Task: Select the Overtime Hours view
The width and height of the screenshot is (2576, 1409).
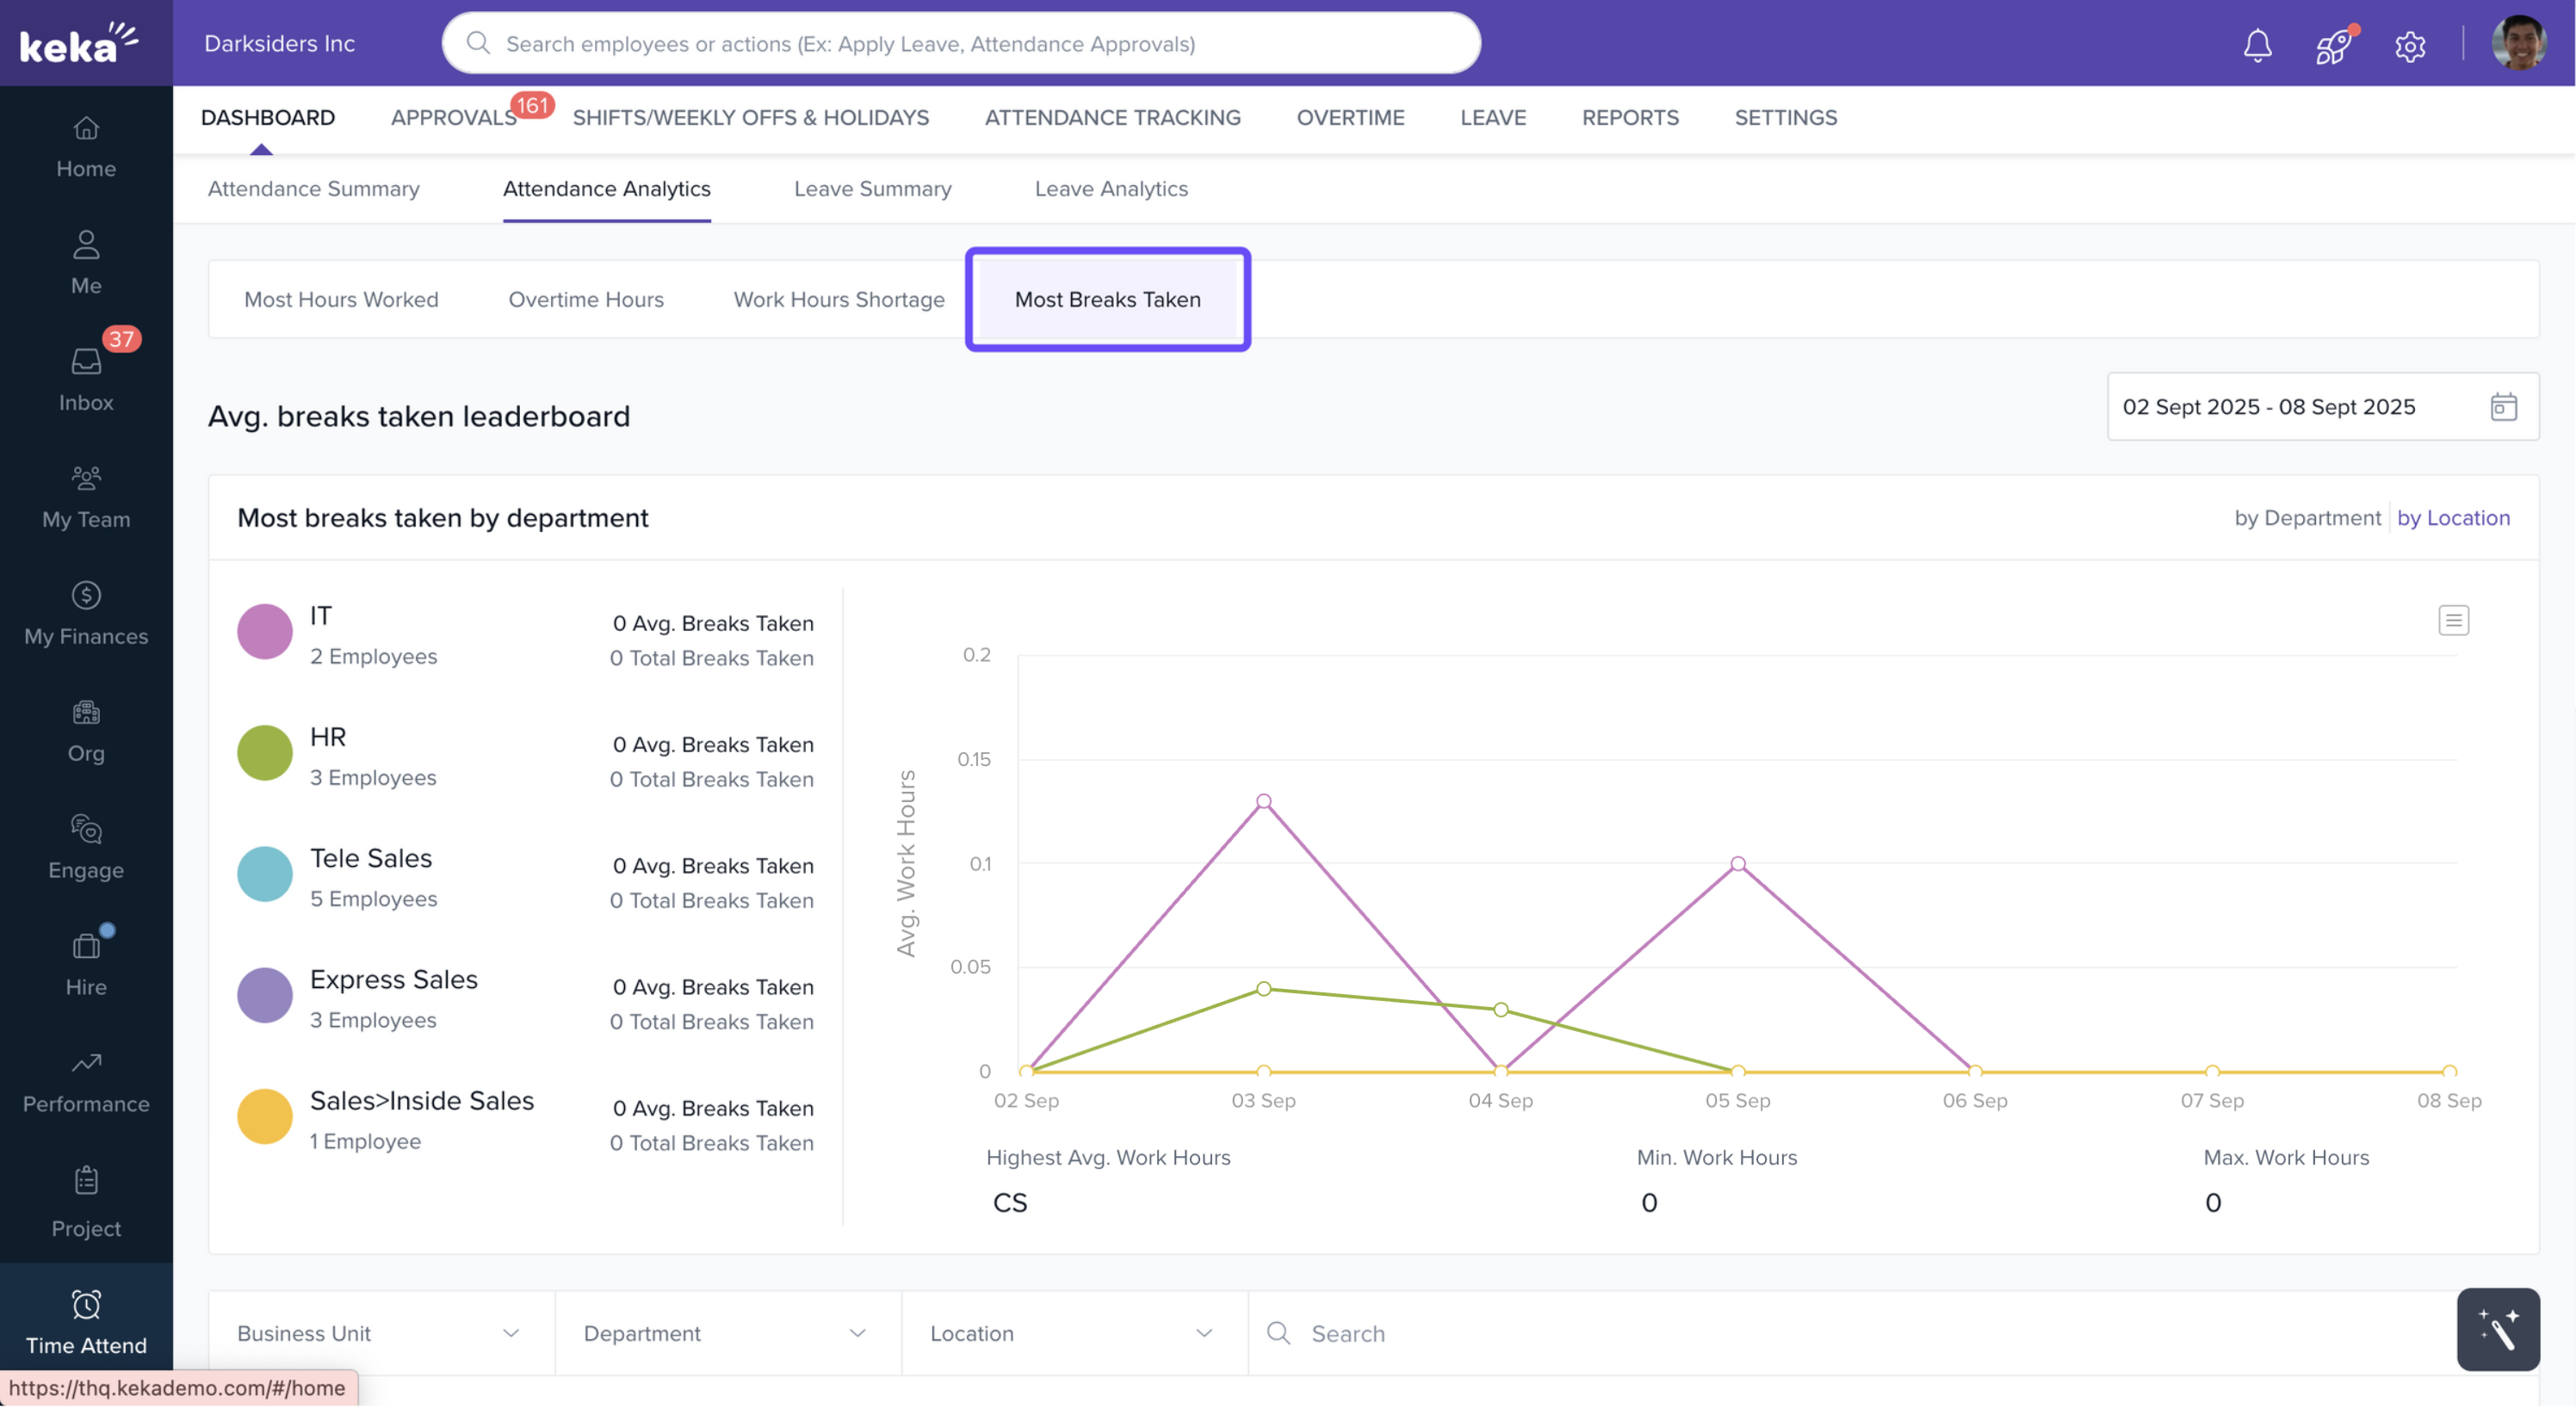Action: [585, 300]
